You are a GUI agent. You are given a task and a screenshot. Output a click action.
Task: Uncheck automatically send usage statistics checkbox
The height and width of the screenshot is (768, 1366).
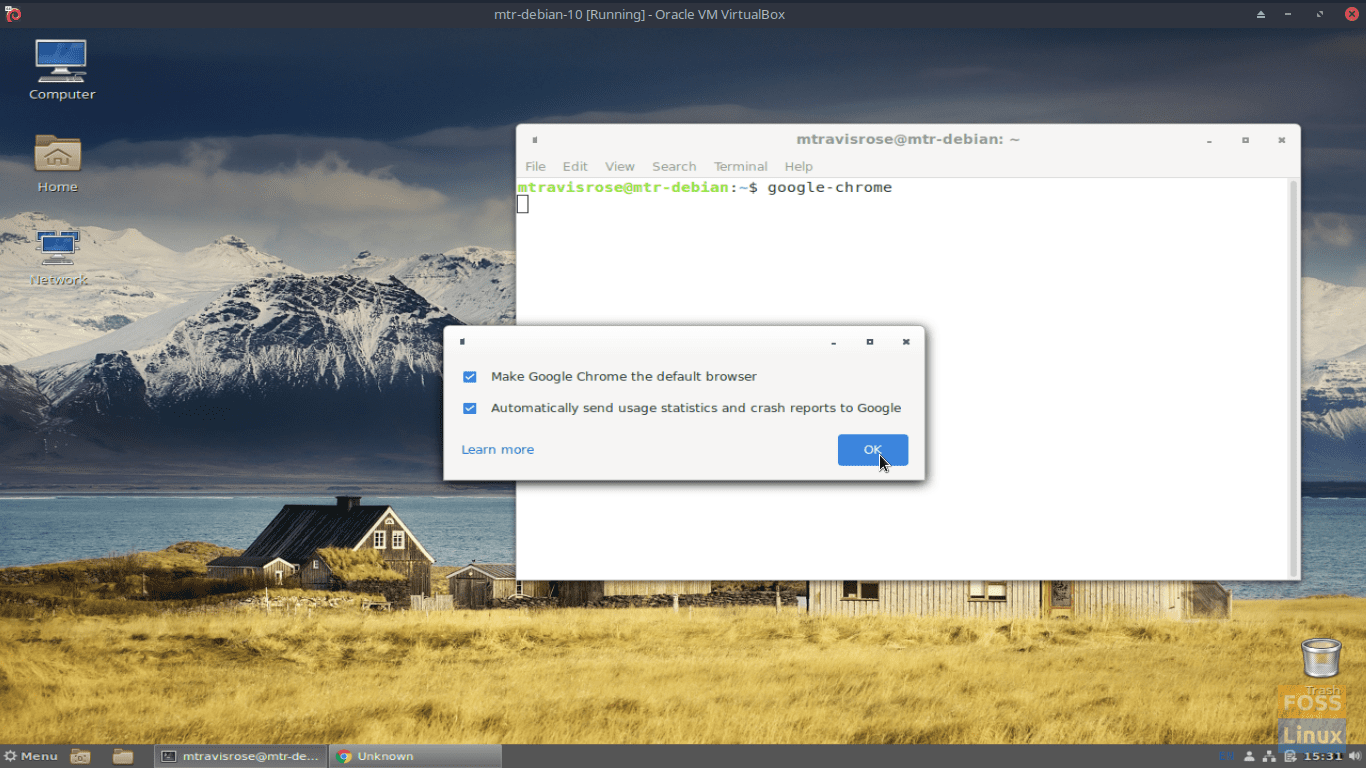[470, 408]
